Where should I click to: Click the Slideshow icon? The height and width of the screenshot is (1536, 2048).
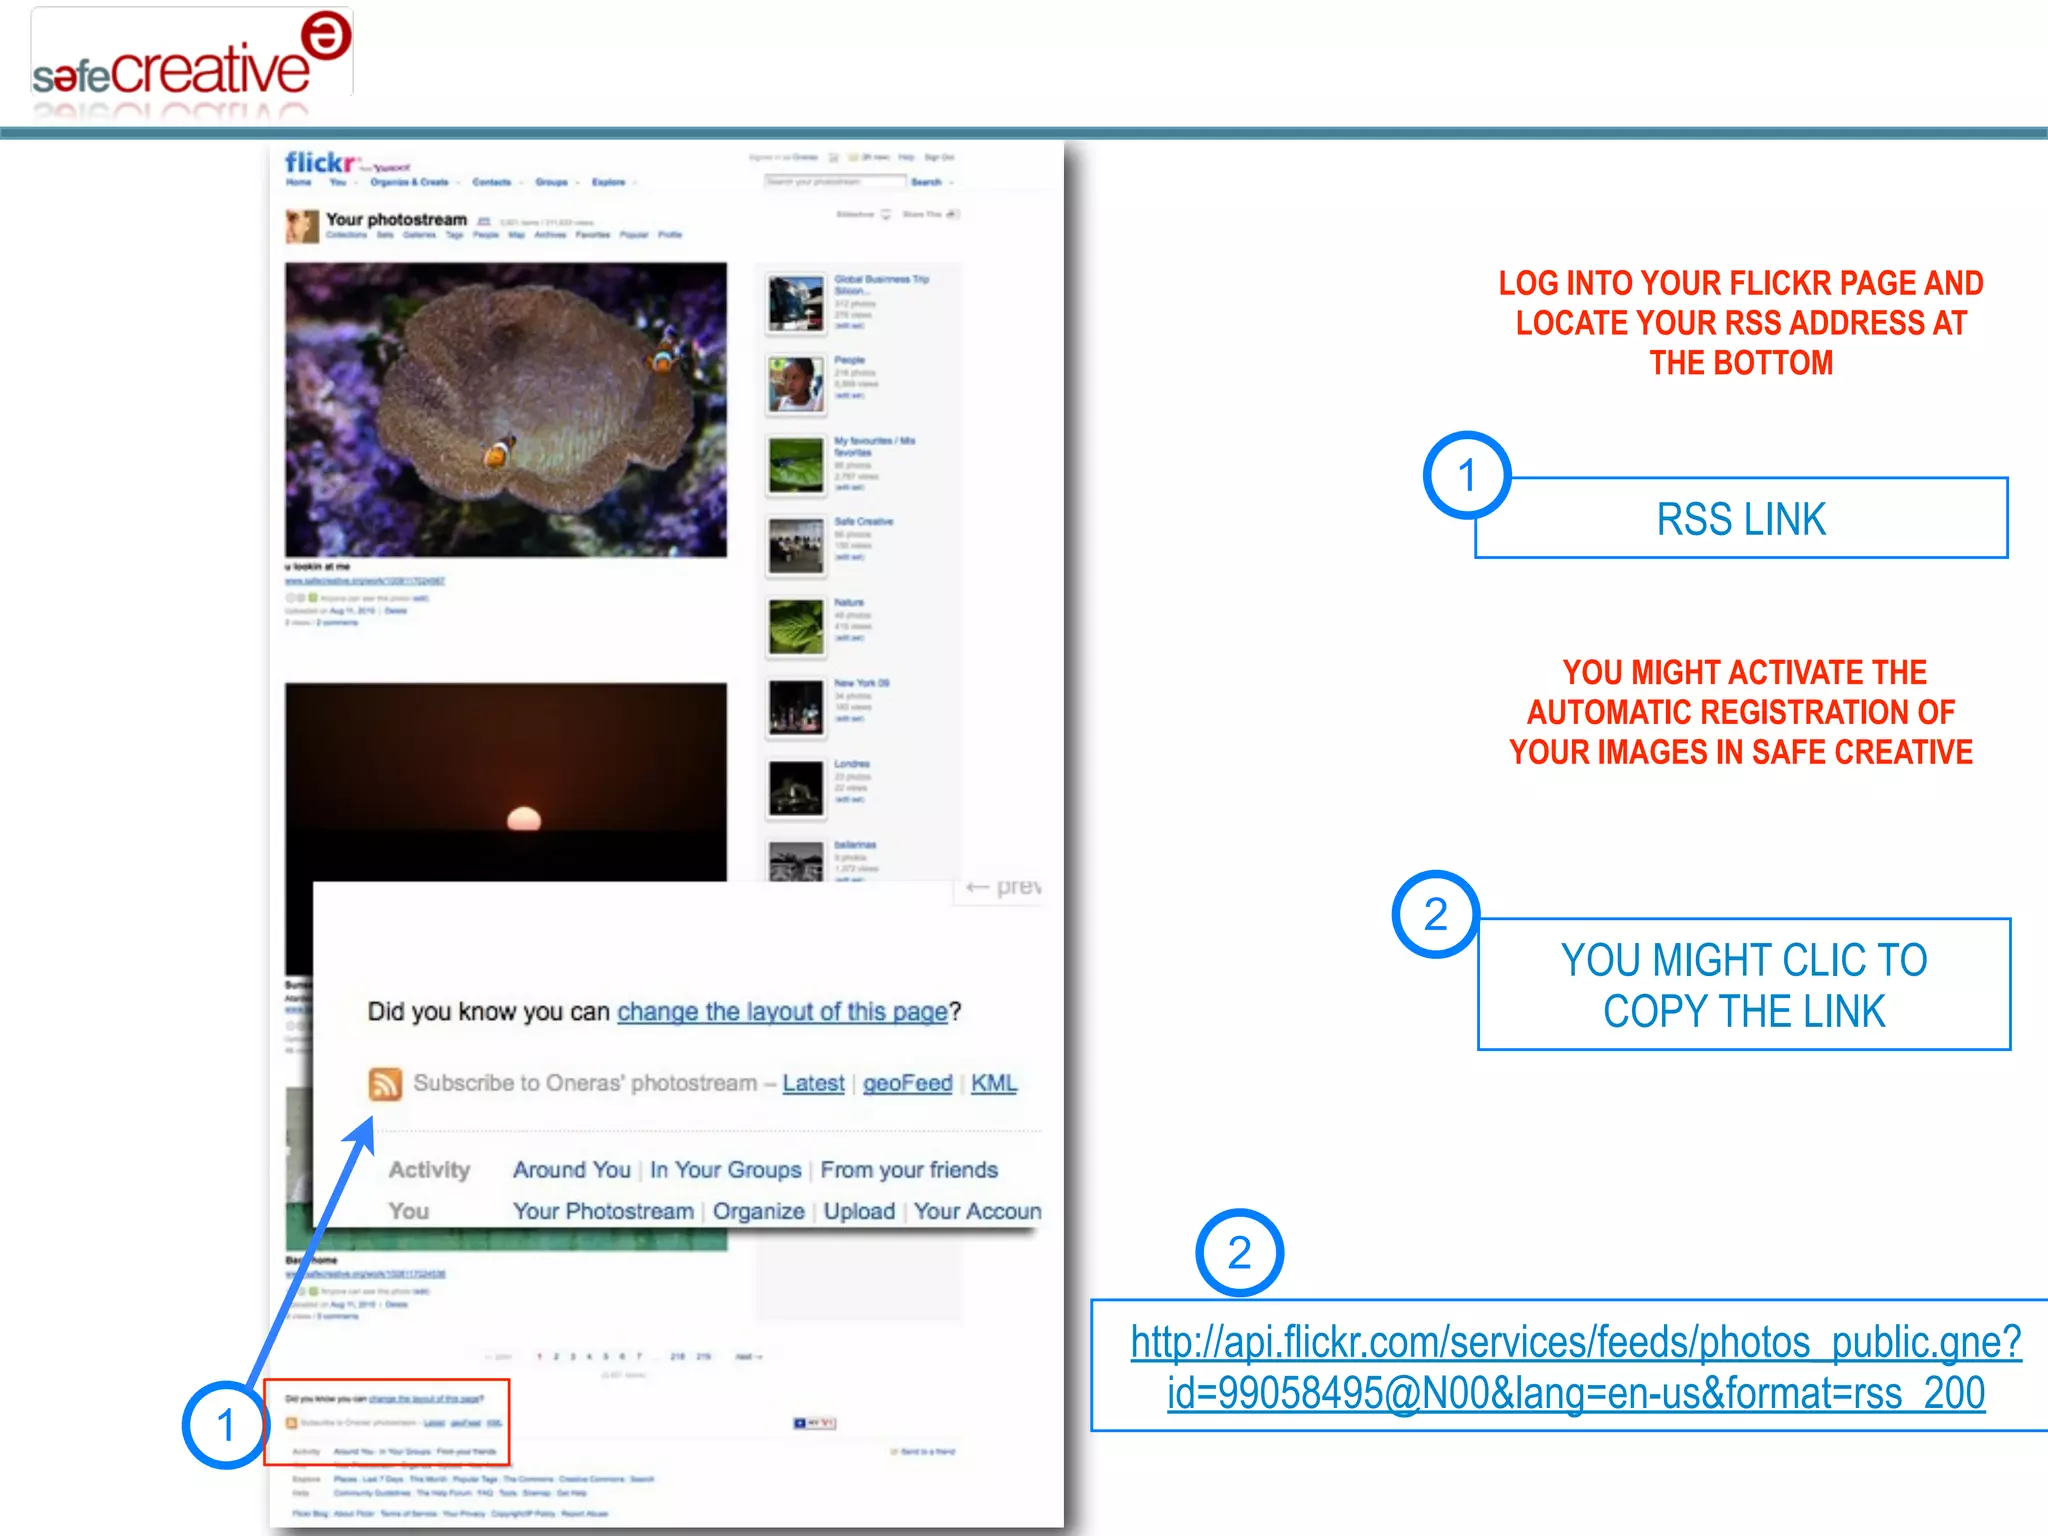[x=885, y=214]
